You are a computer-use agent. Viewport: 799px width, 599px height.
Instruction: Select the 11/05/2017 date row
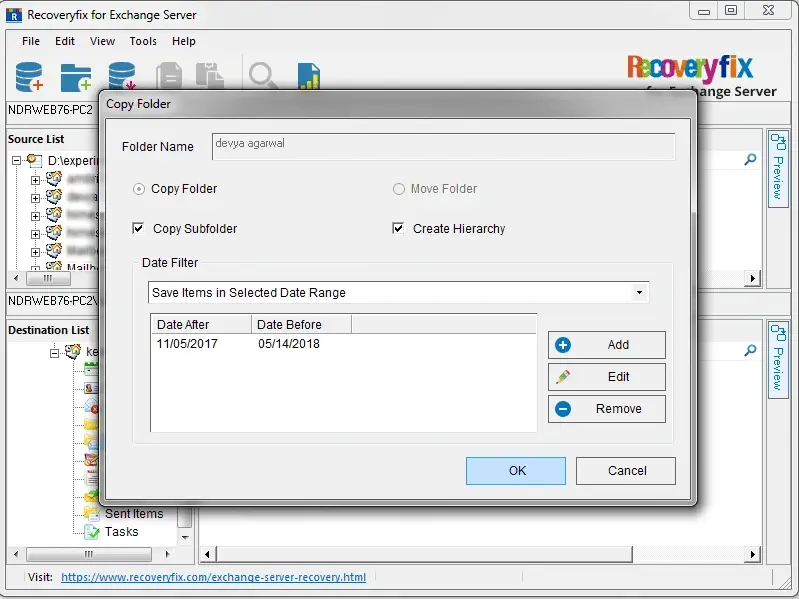pos(343,344)
